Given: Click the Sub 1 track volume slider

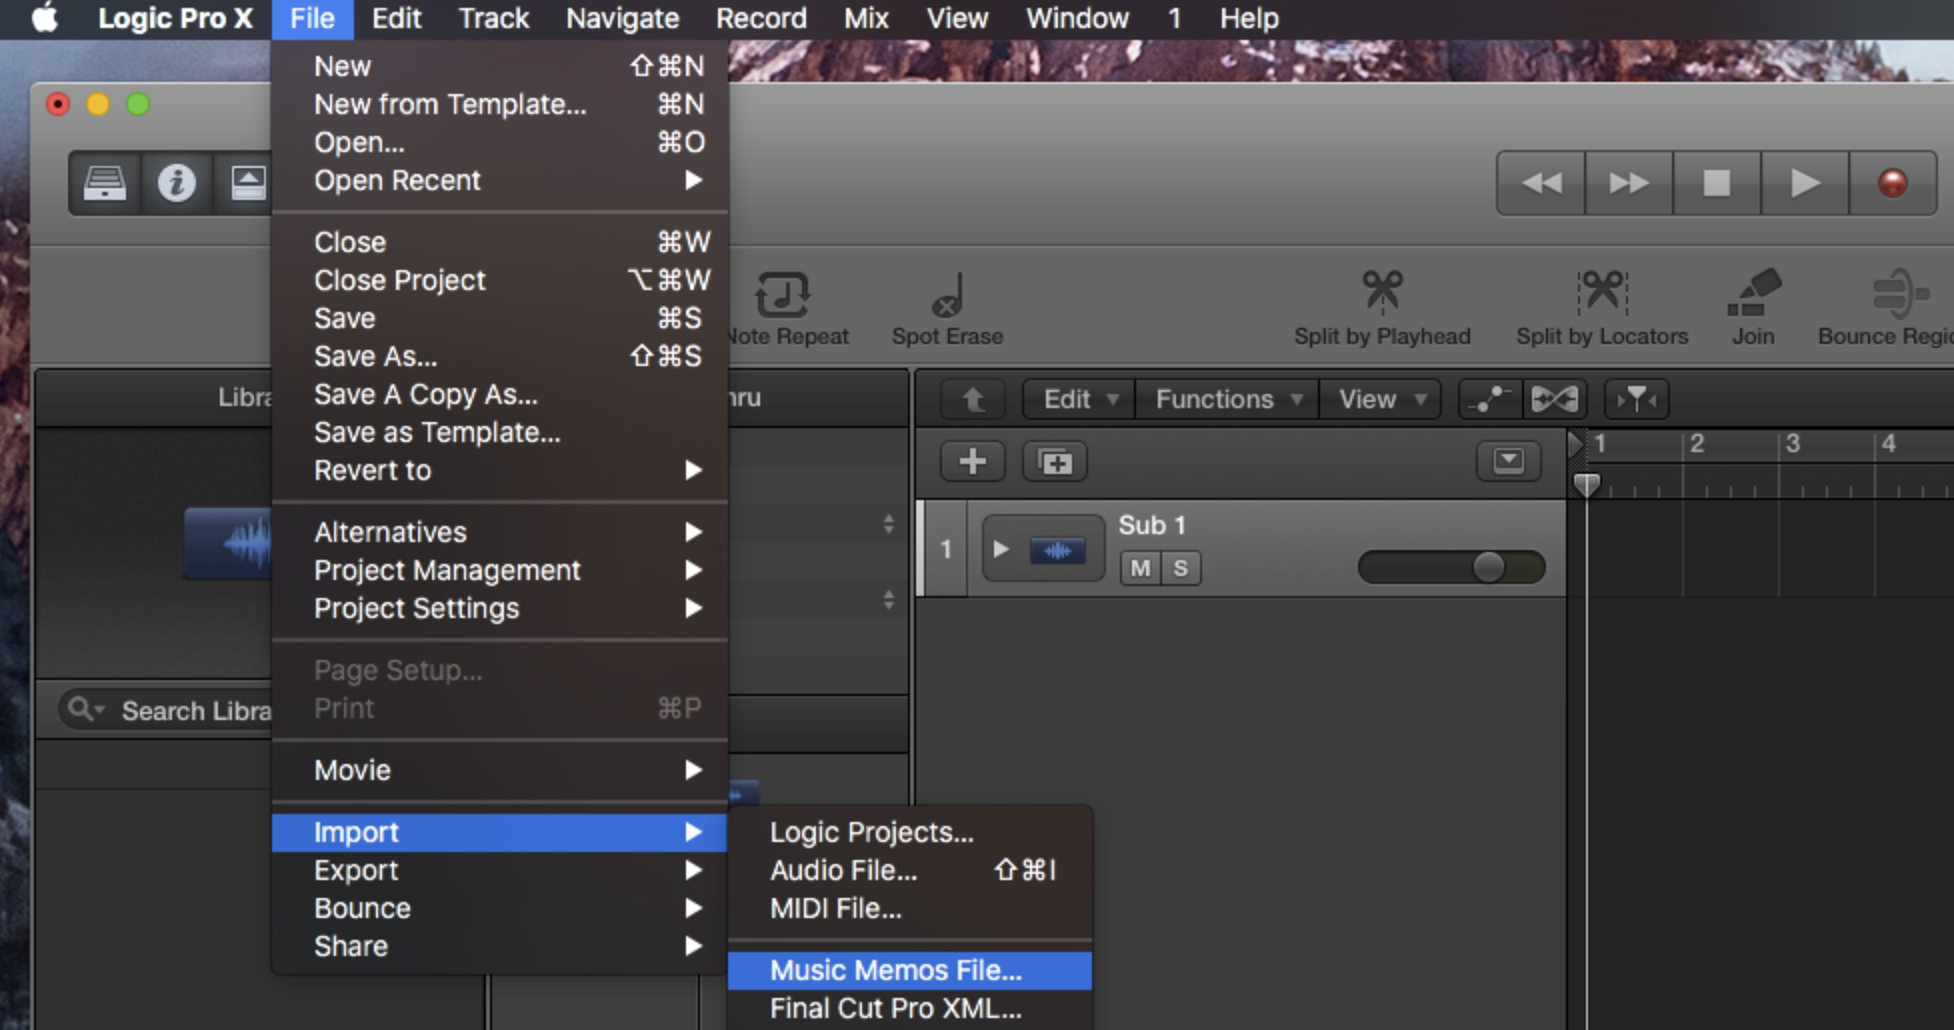Looking at the screenshot, I should pos(1451,567).
